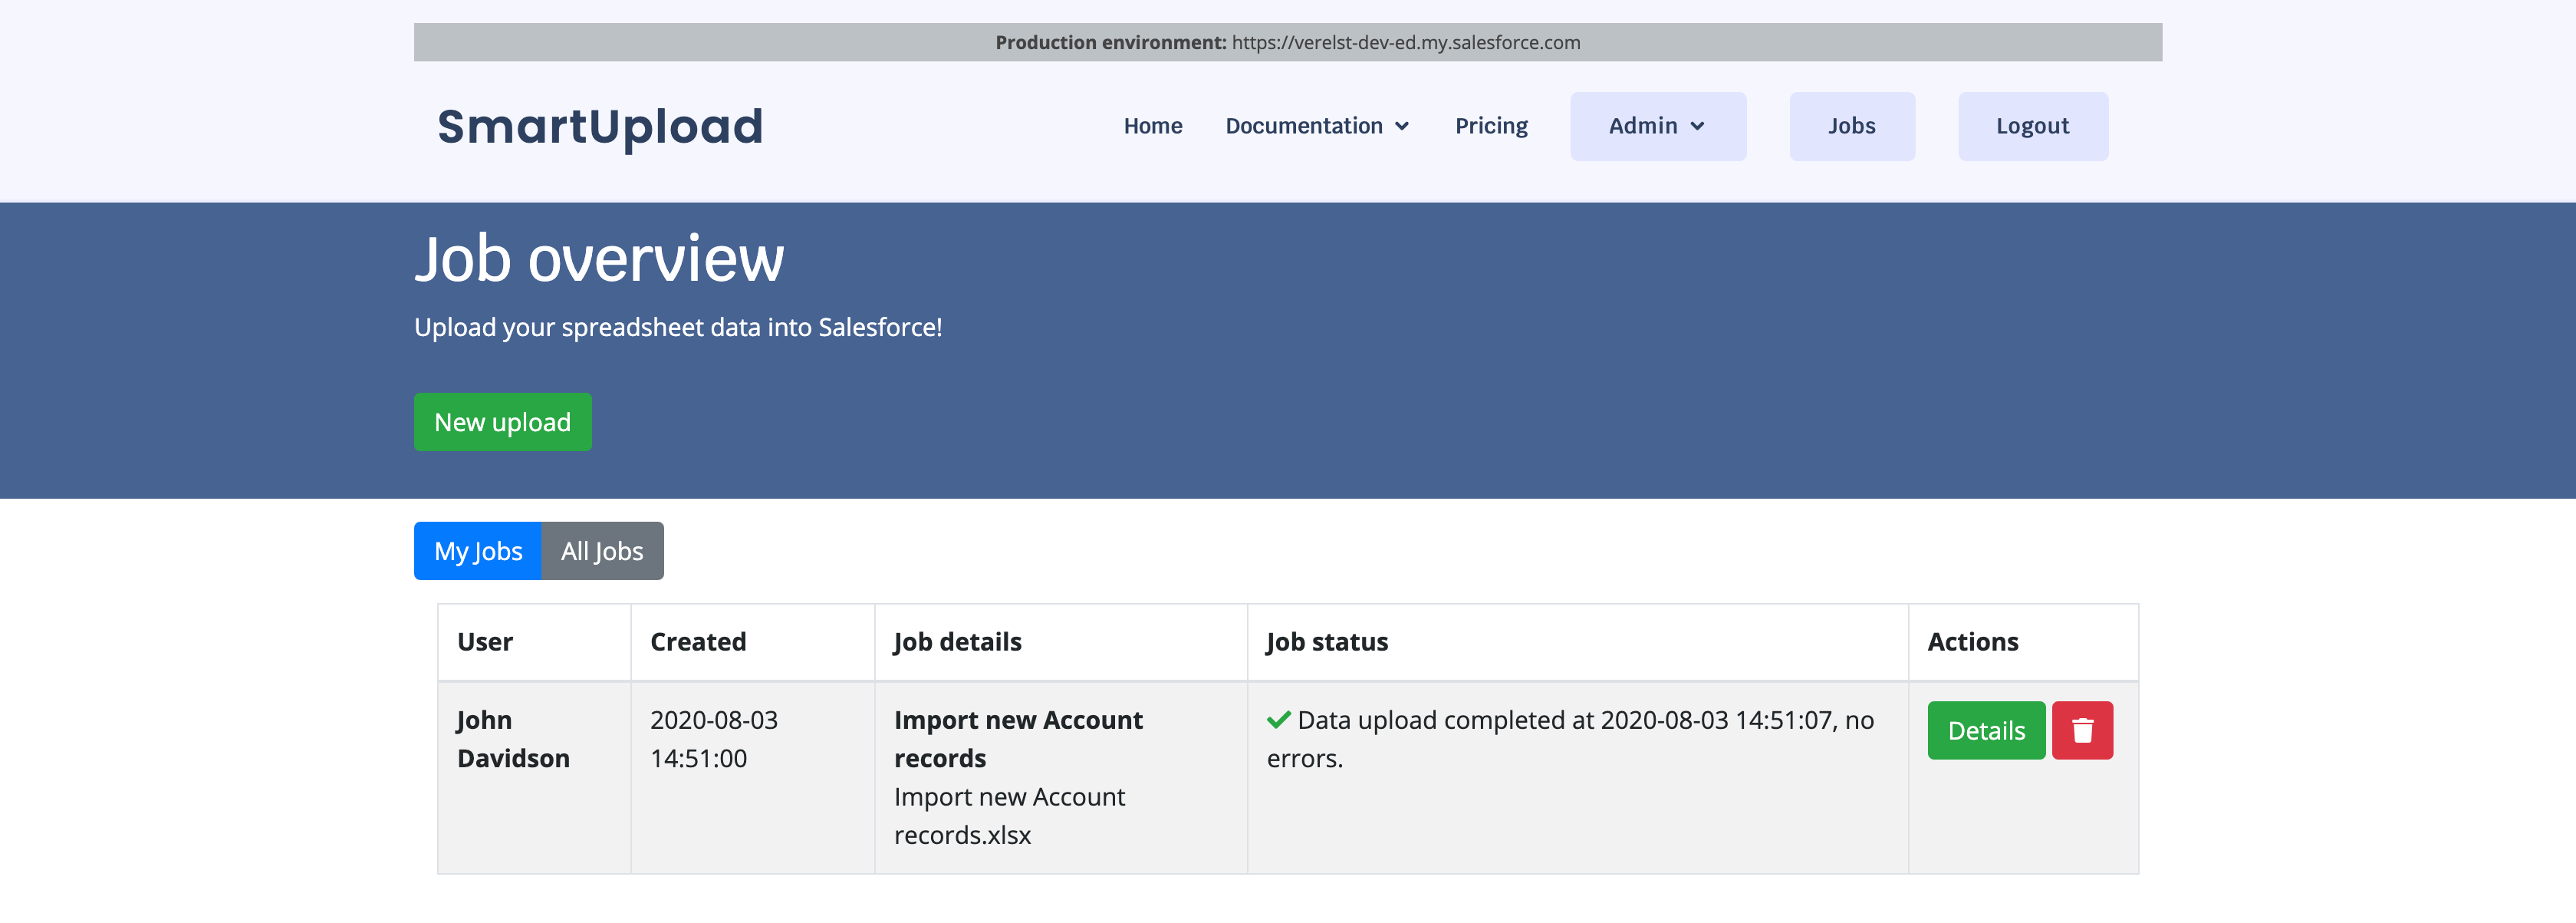Screen dimensions: 2576x923
Task: Click the red trash delete icon
Action: tap(2082, 730)
